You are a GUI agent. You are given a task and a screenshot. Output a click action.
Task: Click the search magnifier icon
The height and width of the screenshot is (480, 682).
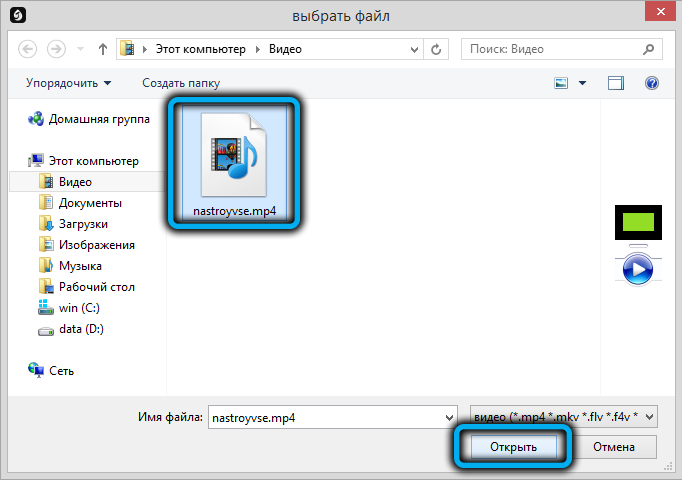pos(649,49)
